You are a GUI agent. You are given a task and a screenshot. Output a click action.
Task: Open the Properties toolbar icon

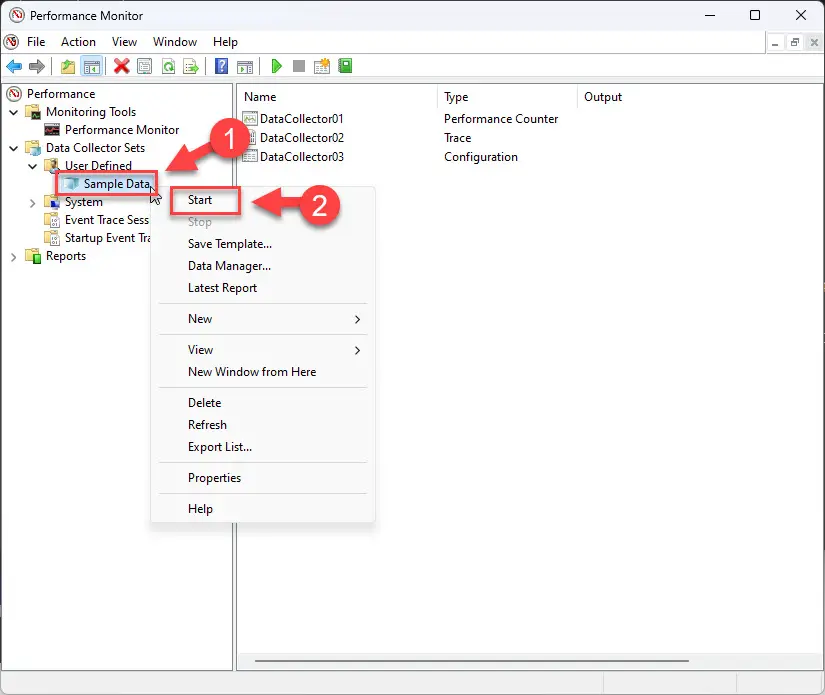(145, 66)
